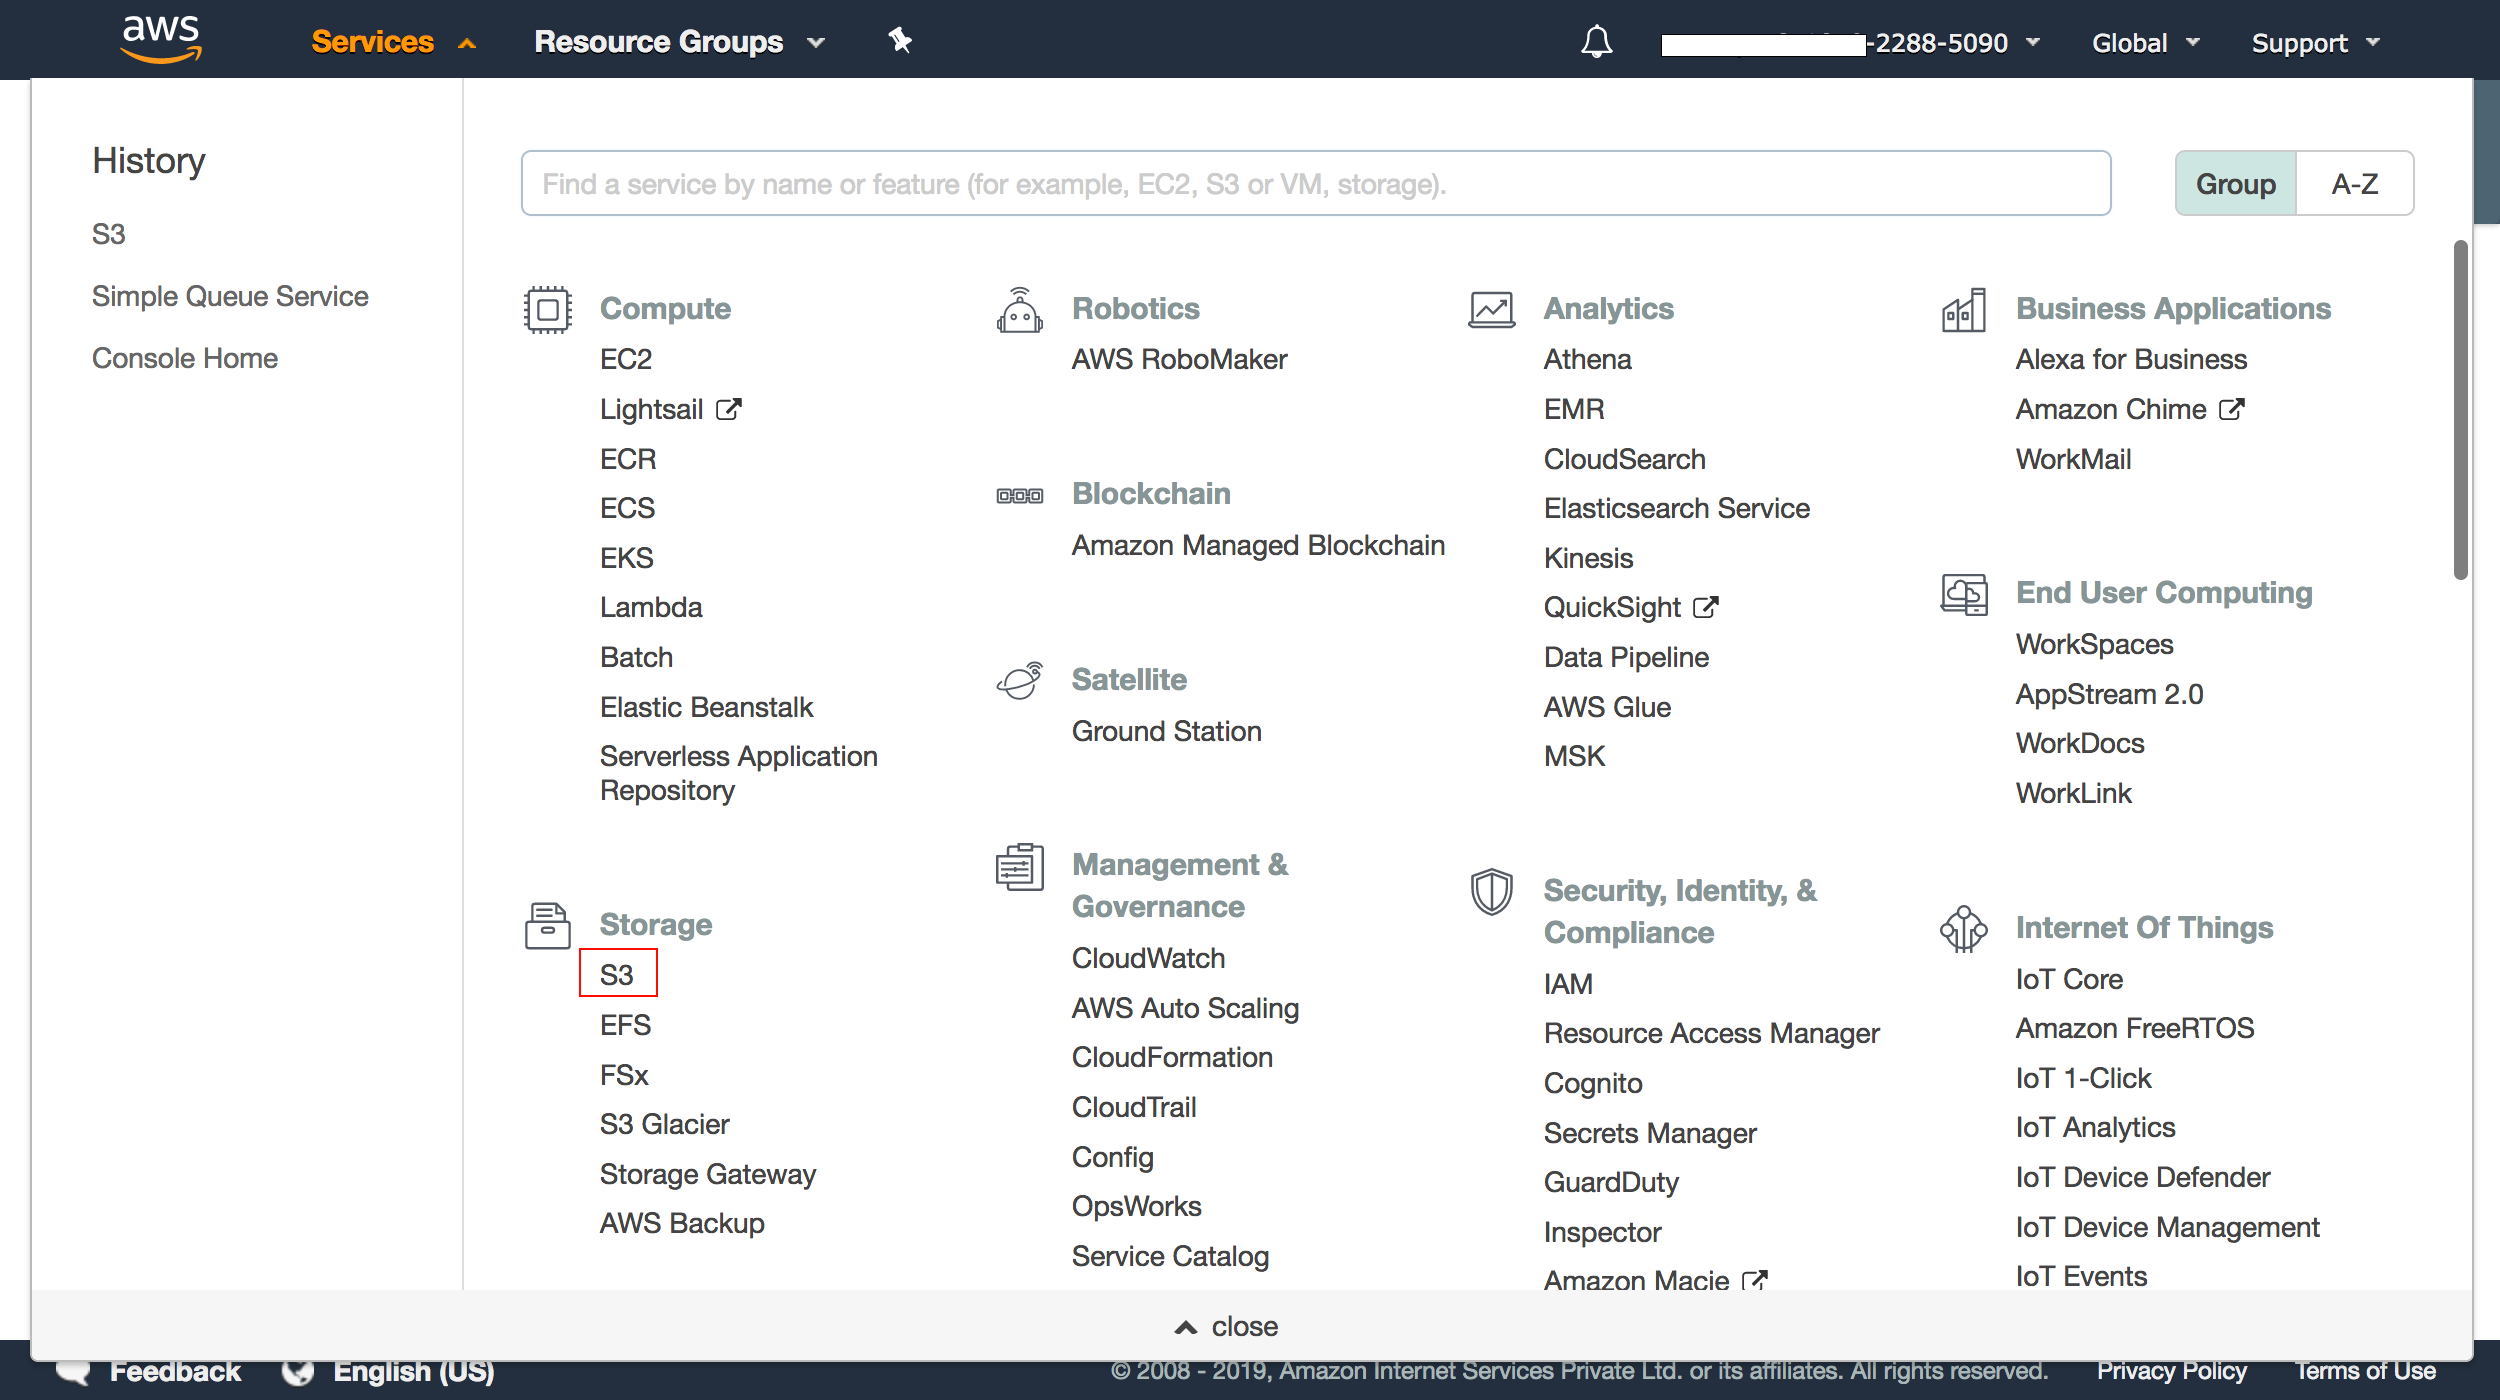This screenshot has width=2500, height=1400.
Task: Click the Satellite category icon
Action: (1020, 677)
